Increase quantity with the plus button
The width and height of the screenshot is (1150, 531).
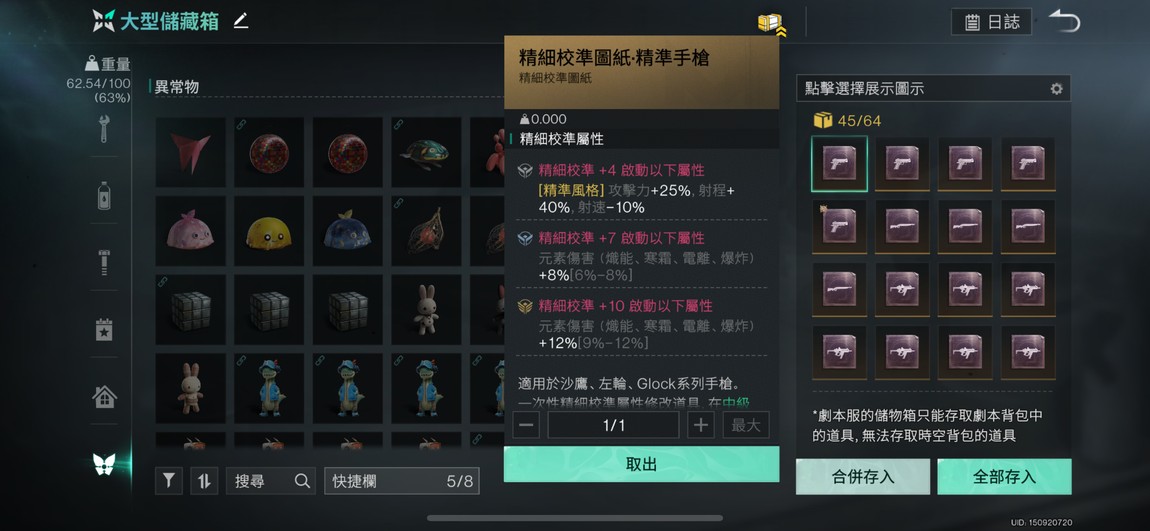pyautogui.click(x=700, y=425)
